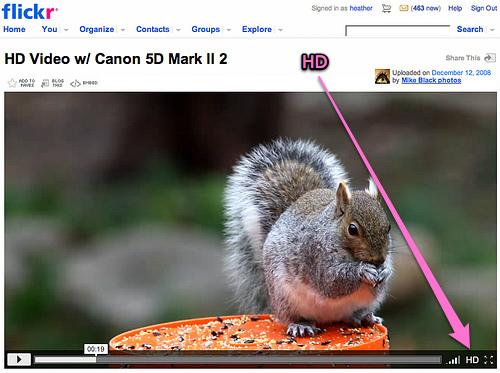Open the (463 new) messages link
500x373 pixels.
coord(426,8)
